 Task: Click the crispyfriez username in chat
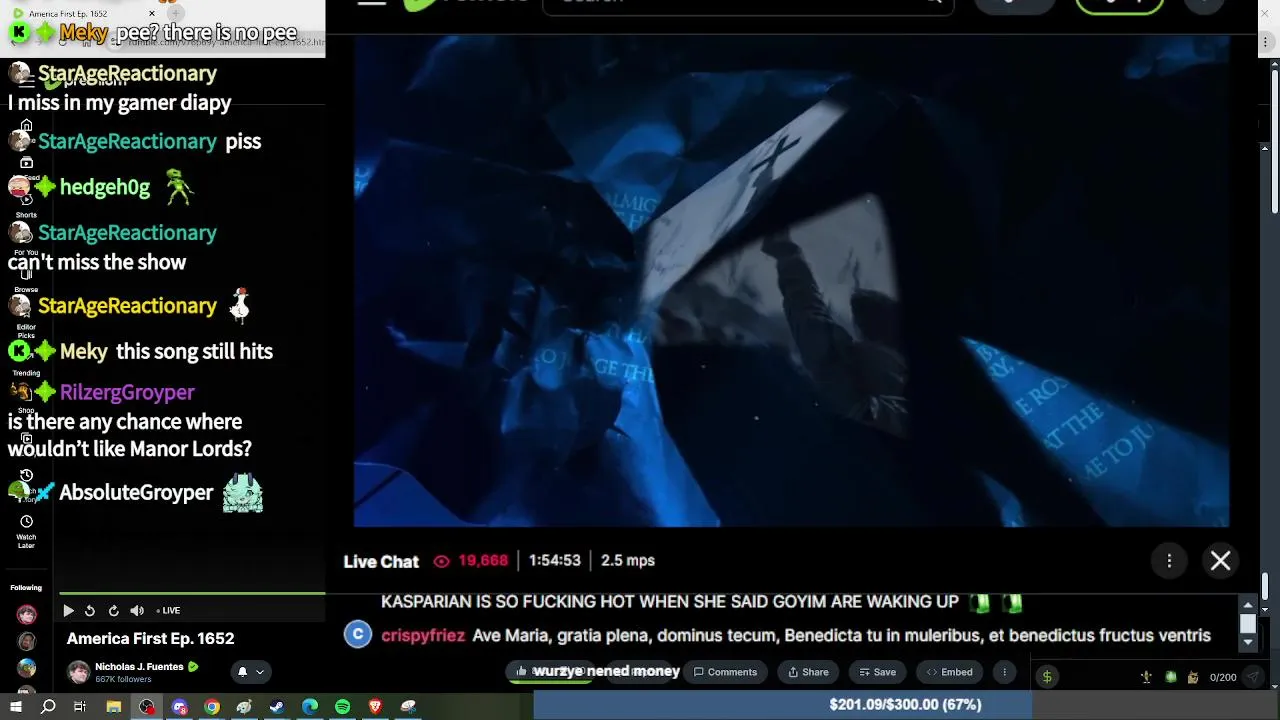[x=423, y=636]
